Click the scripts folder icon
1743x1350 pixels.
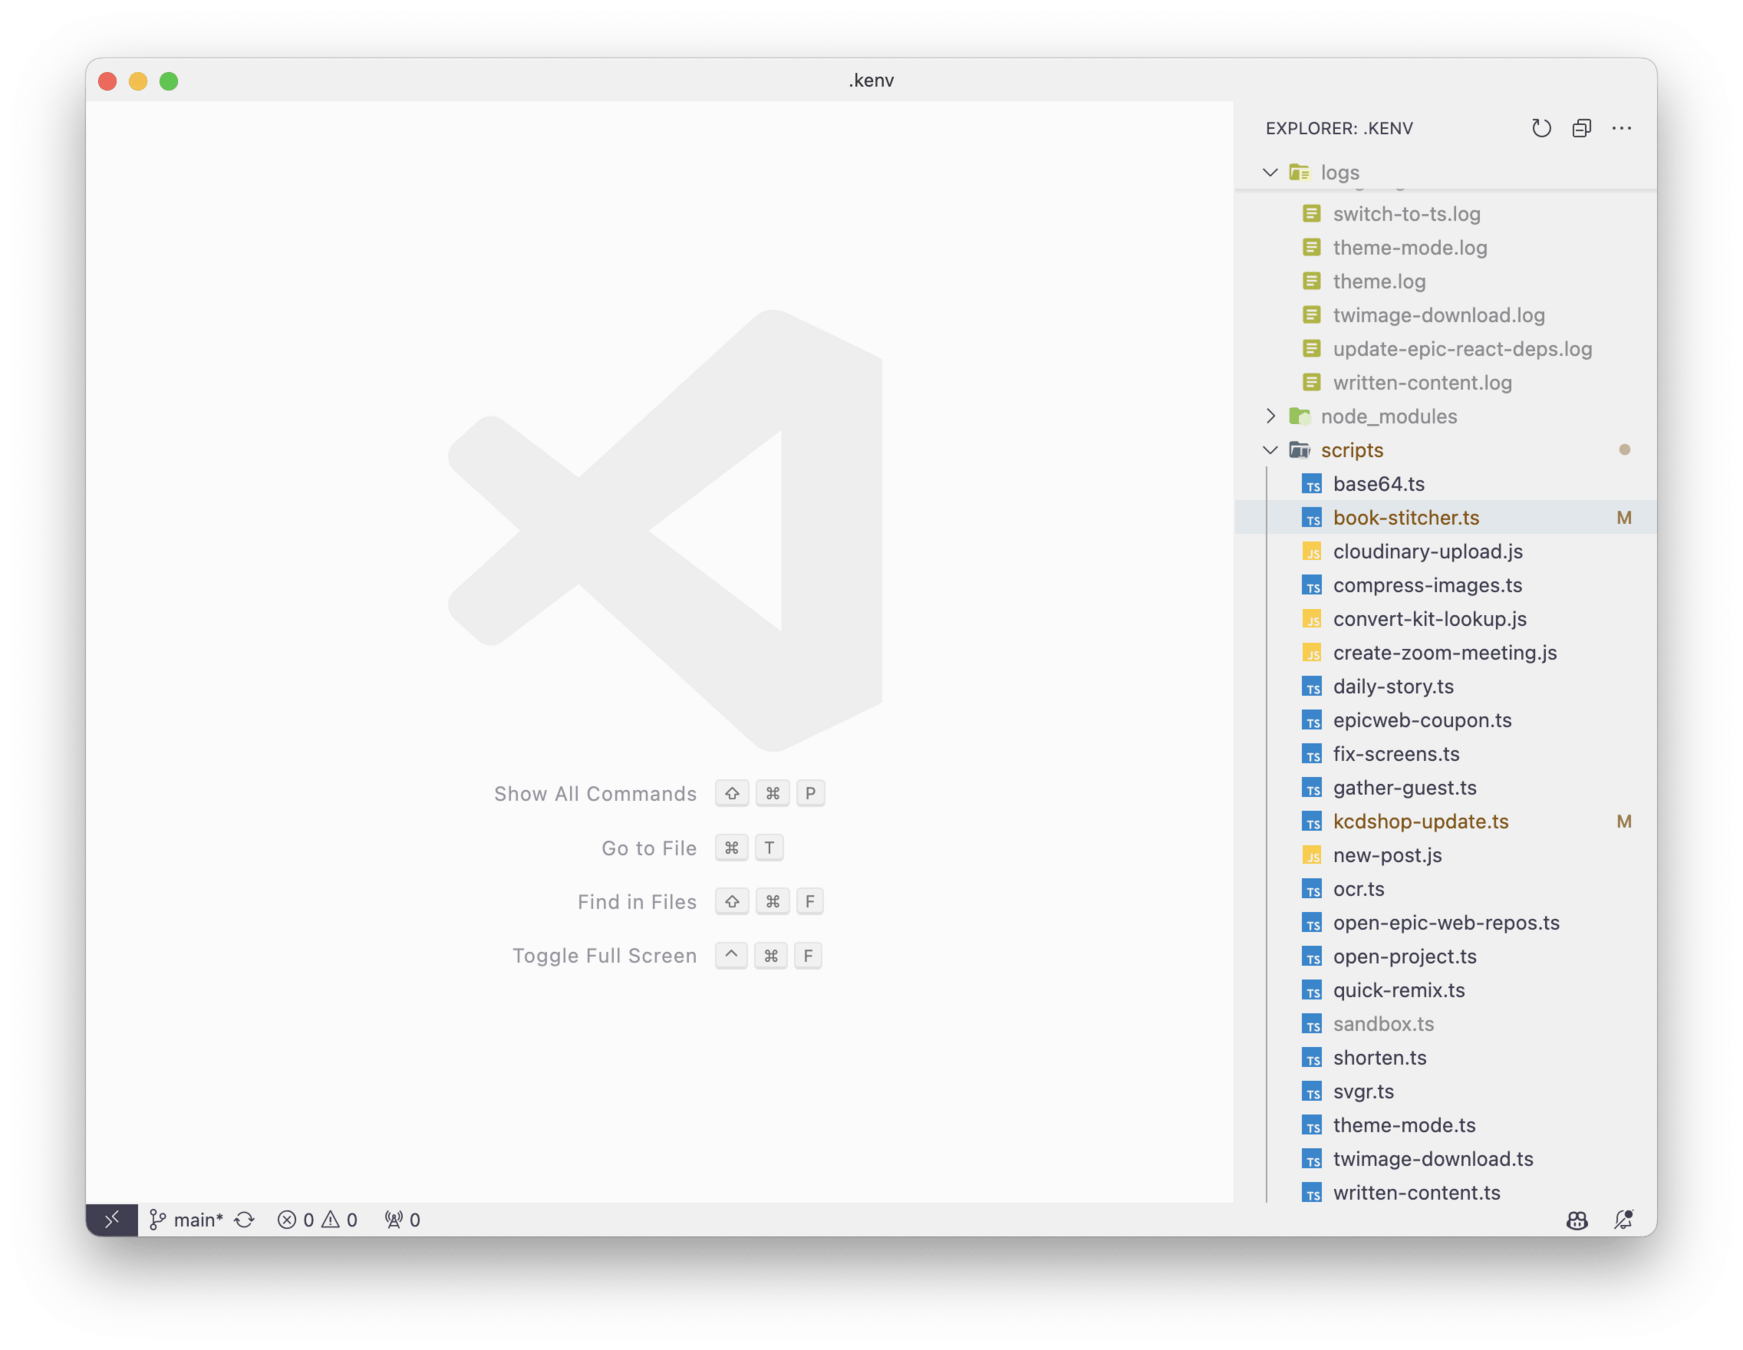click(x=1300, y=450)
